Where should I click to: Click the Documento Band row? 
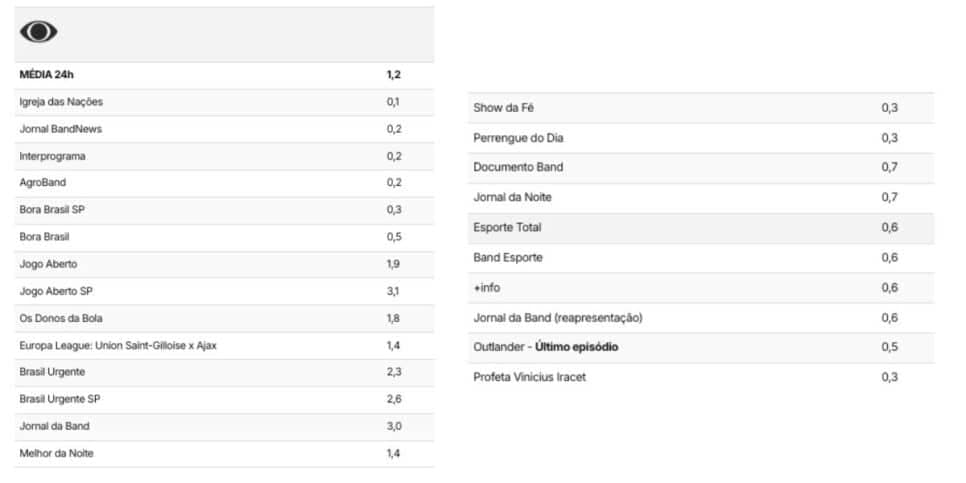(x=700, y=168)
